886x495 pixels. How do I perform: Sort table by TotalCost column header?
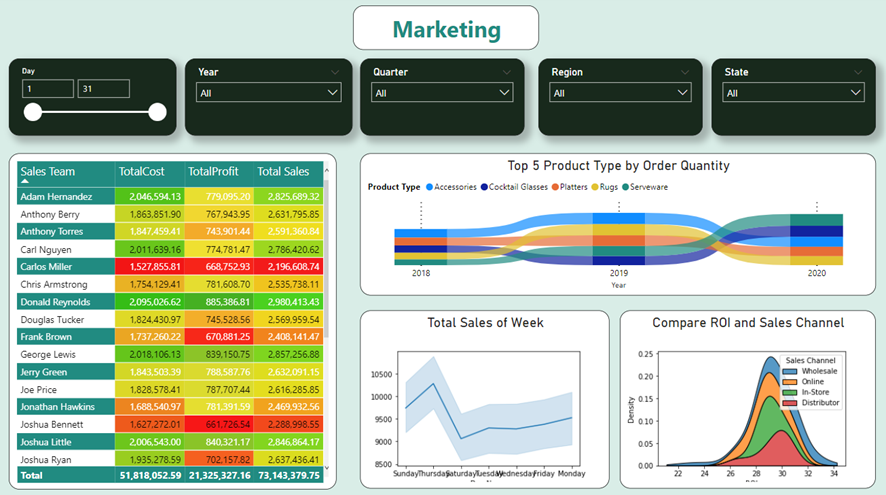pyautogui.click(x=148, y=172)
